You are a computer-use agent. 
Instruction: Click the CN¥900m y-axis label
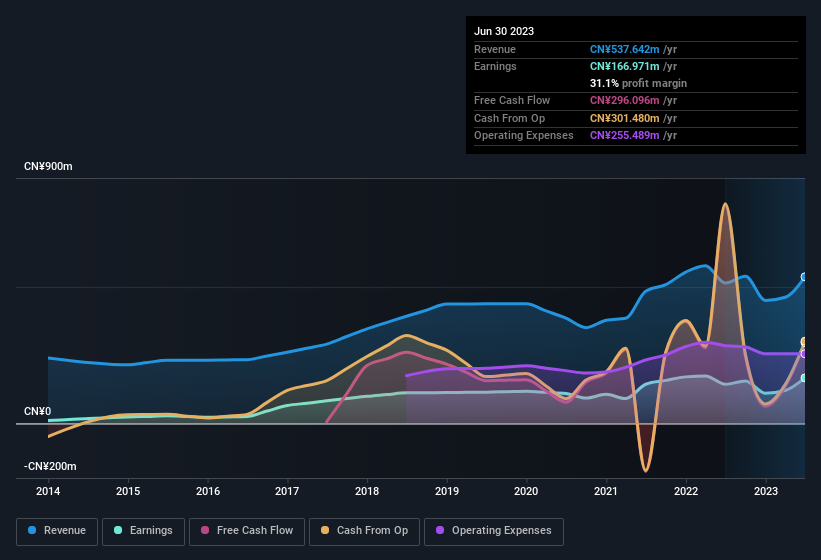48,166
